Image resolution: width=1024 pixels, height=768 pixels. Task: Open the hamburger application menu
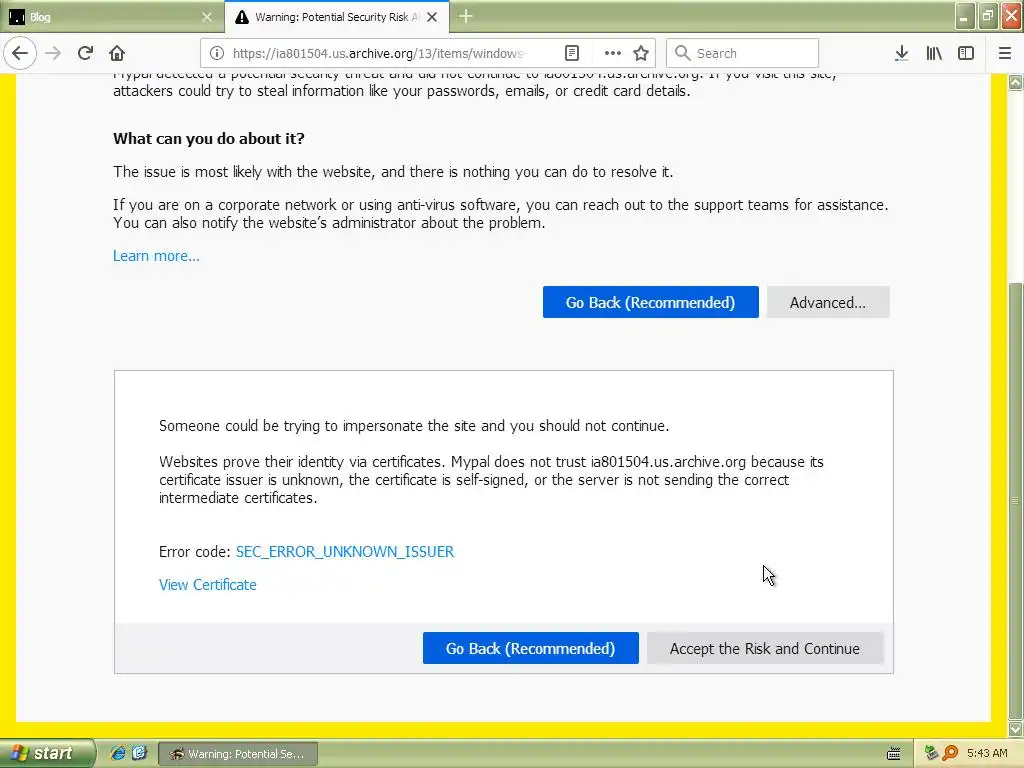(x=1004, y=53)
